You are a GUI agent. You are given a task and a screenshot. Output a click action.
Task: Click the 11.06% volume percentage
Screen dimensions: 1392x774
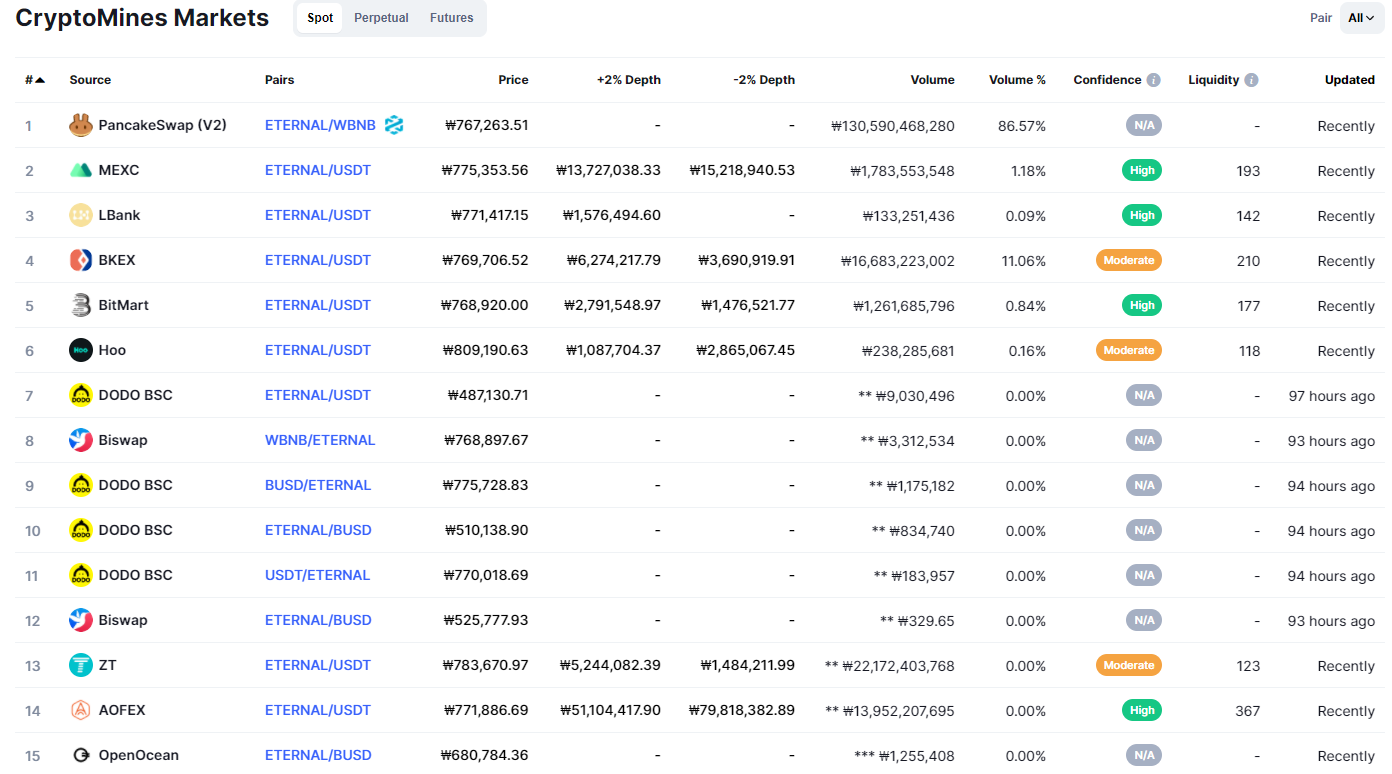(1023, 261)
